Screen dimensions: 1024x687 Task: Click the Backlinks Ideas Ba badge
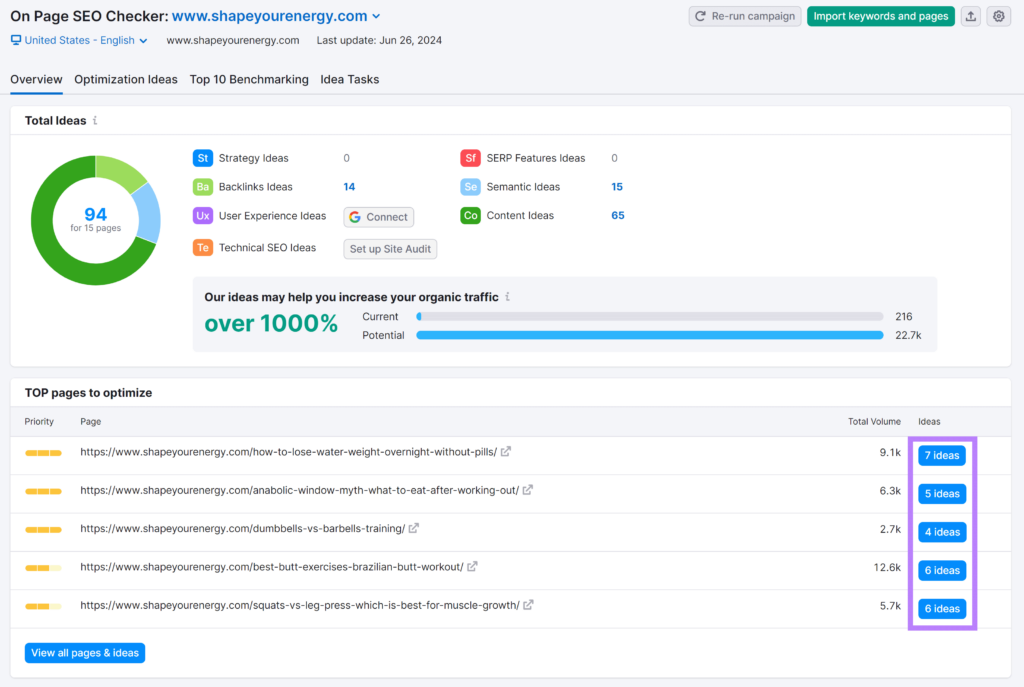[x=202, y=187]
